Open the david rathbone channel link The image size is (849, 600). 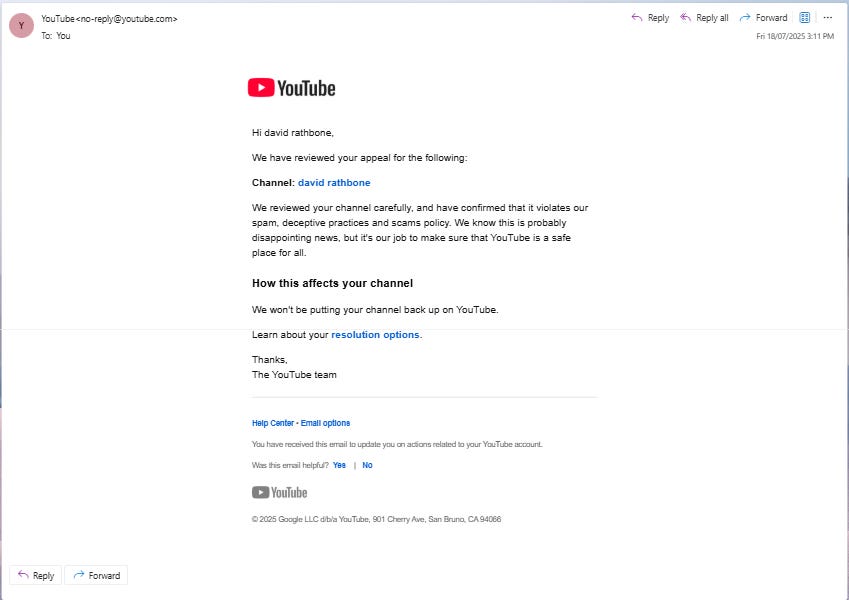pyautogui.click(x=334, y=183)
